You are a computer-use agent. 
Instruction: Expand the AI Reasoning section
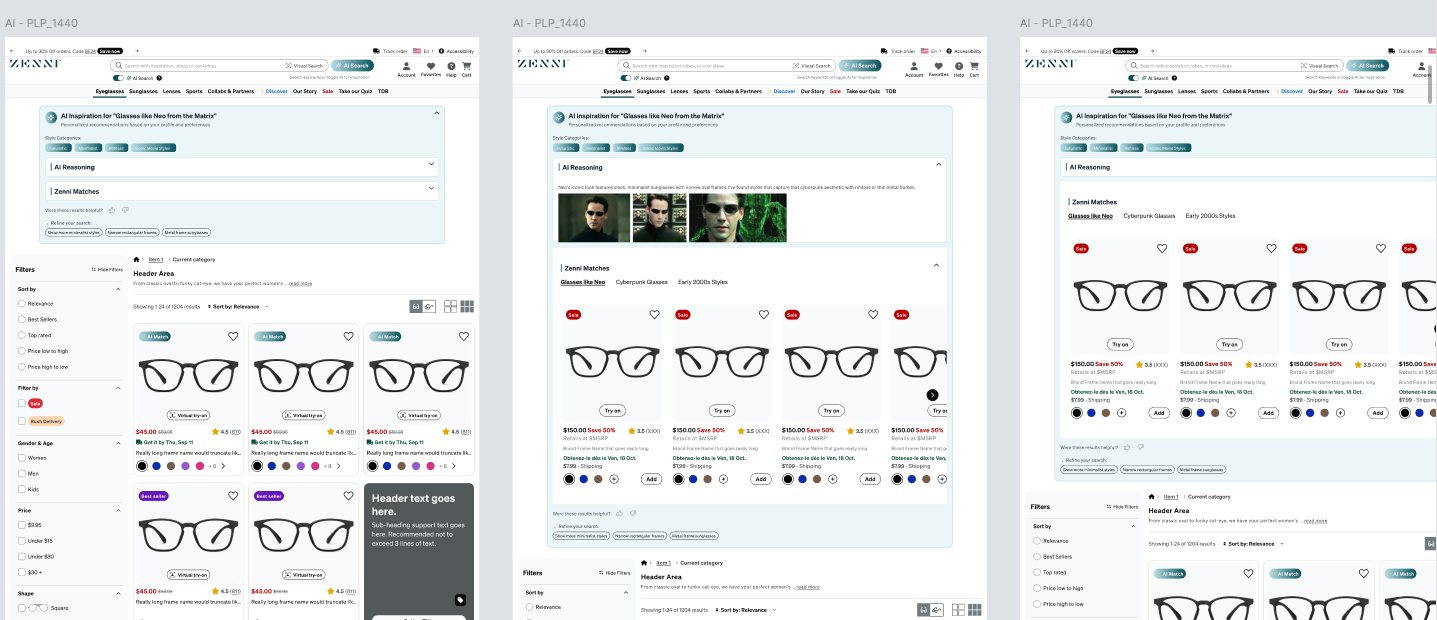(x=432, y=165)
